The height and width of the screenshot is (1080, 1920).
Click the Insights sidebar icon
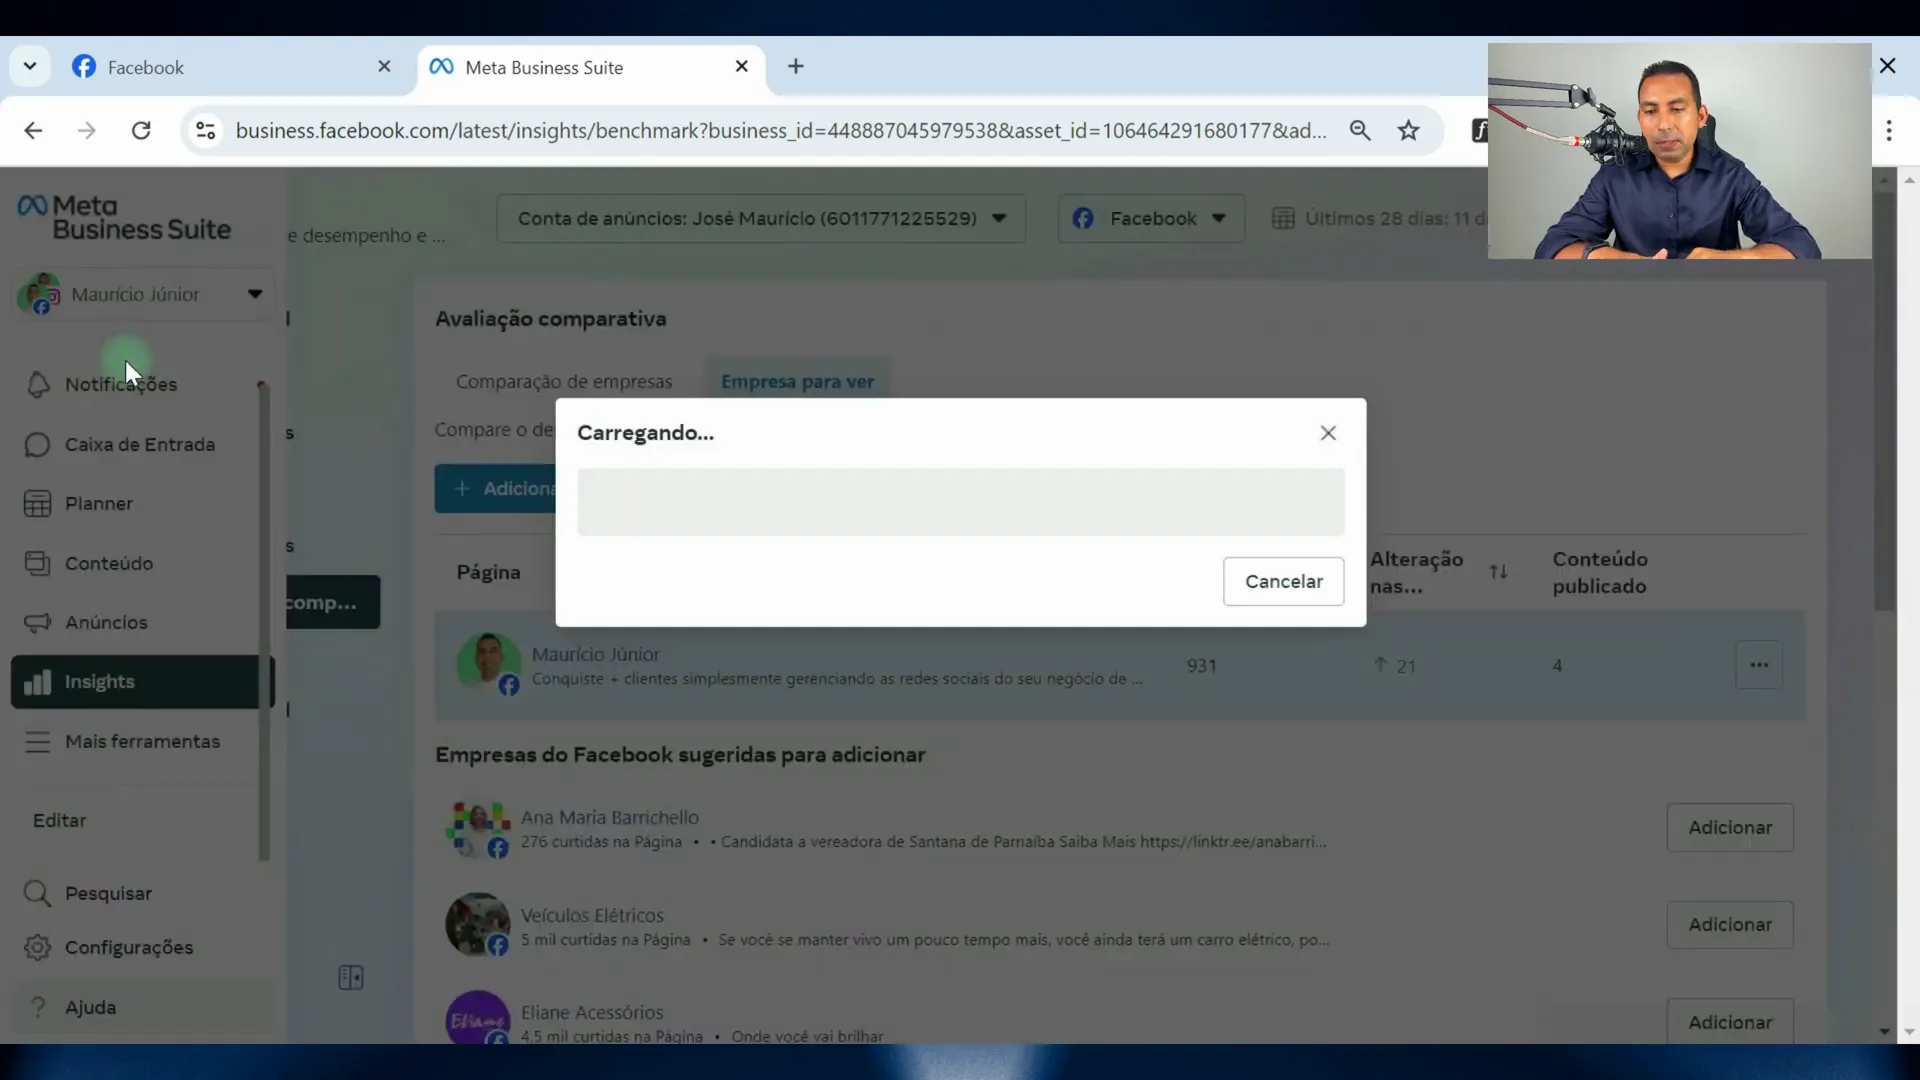coord(36,680)
